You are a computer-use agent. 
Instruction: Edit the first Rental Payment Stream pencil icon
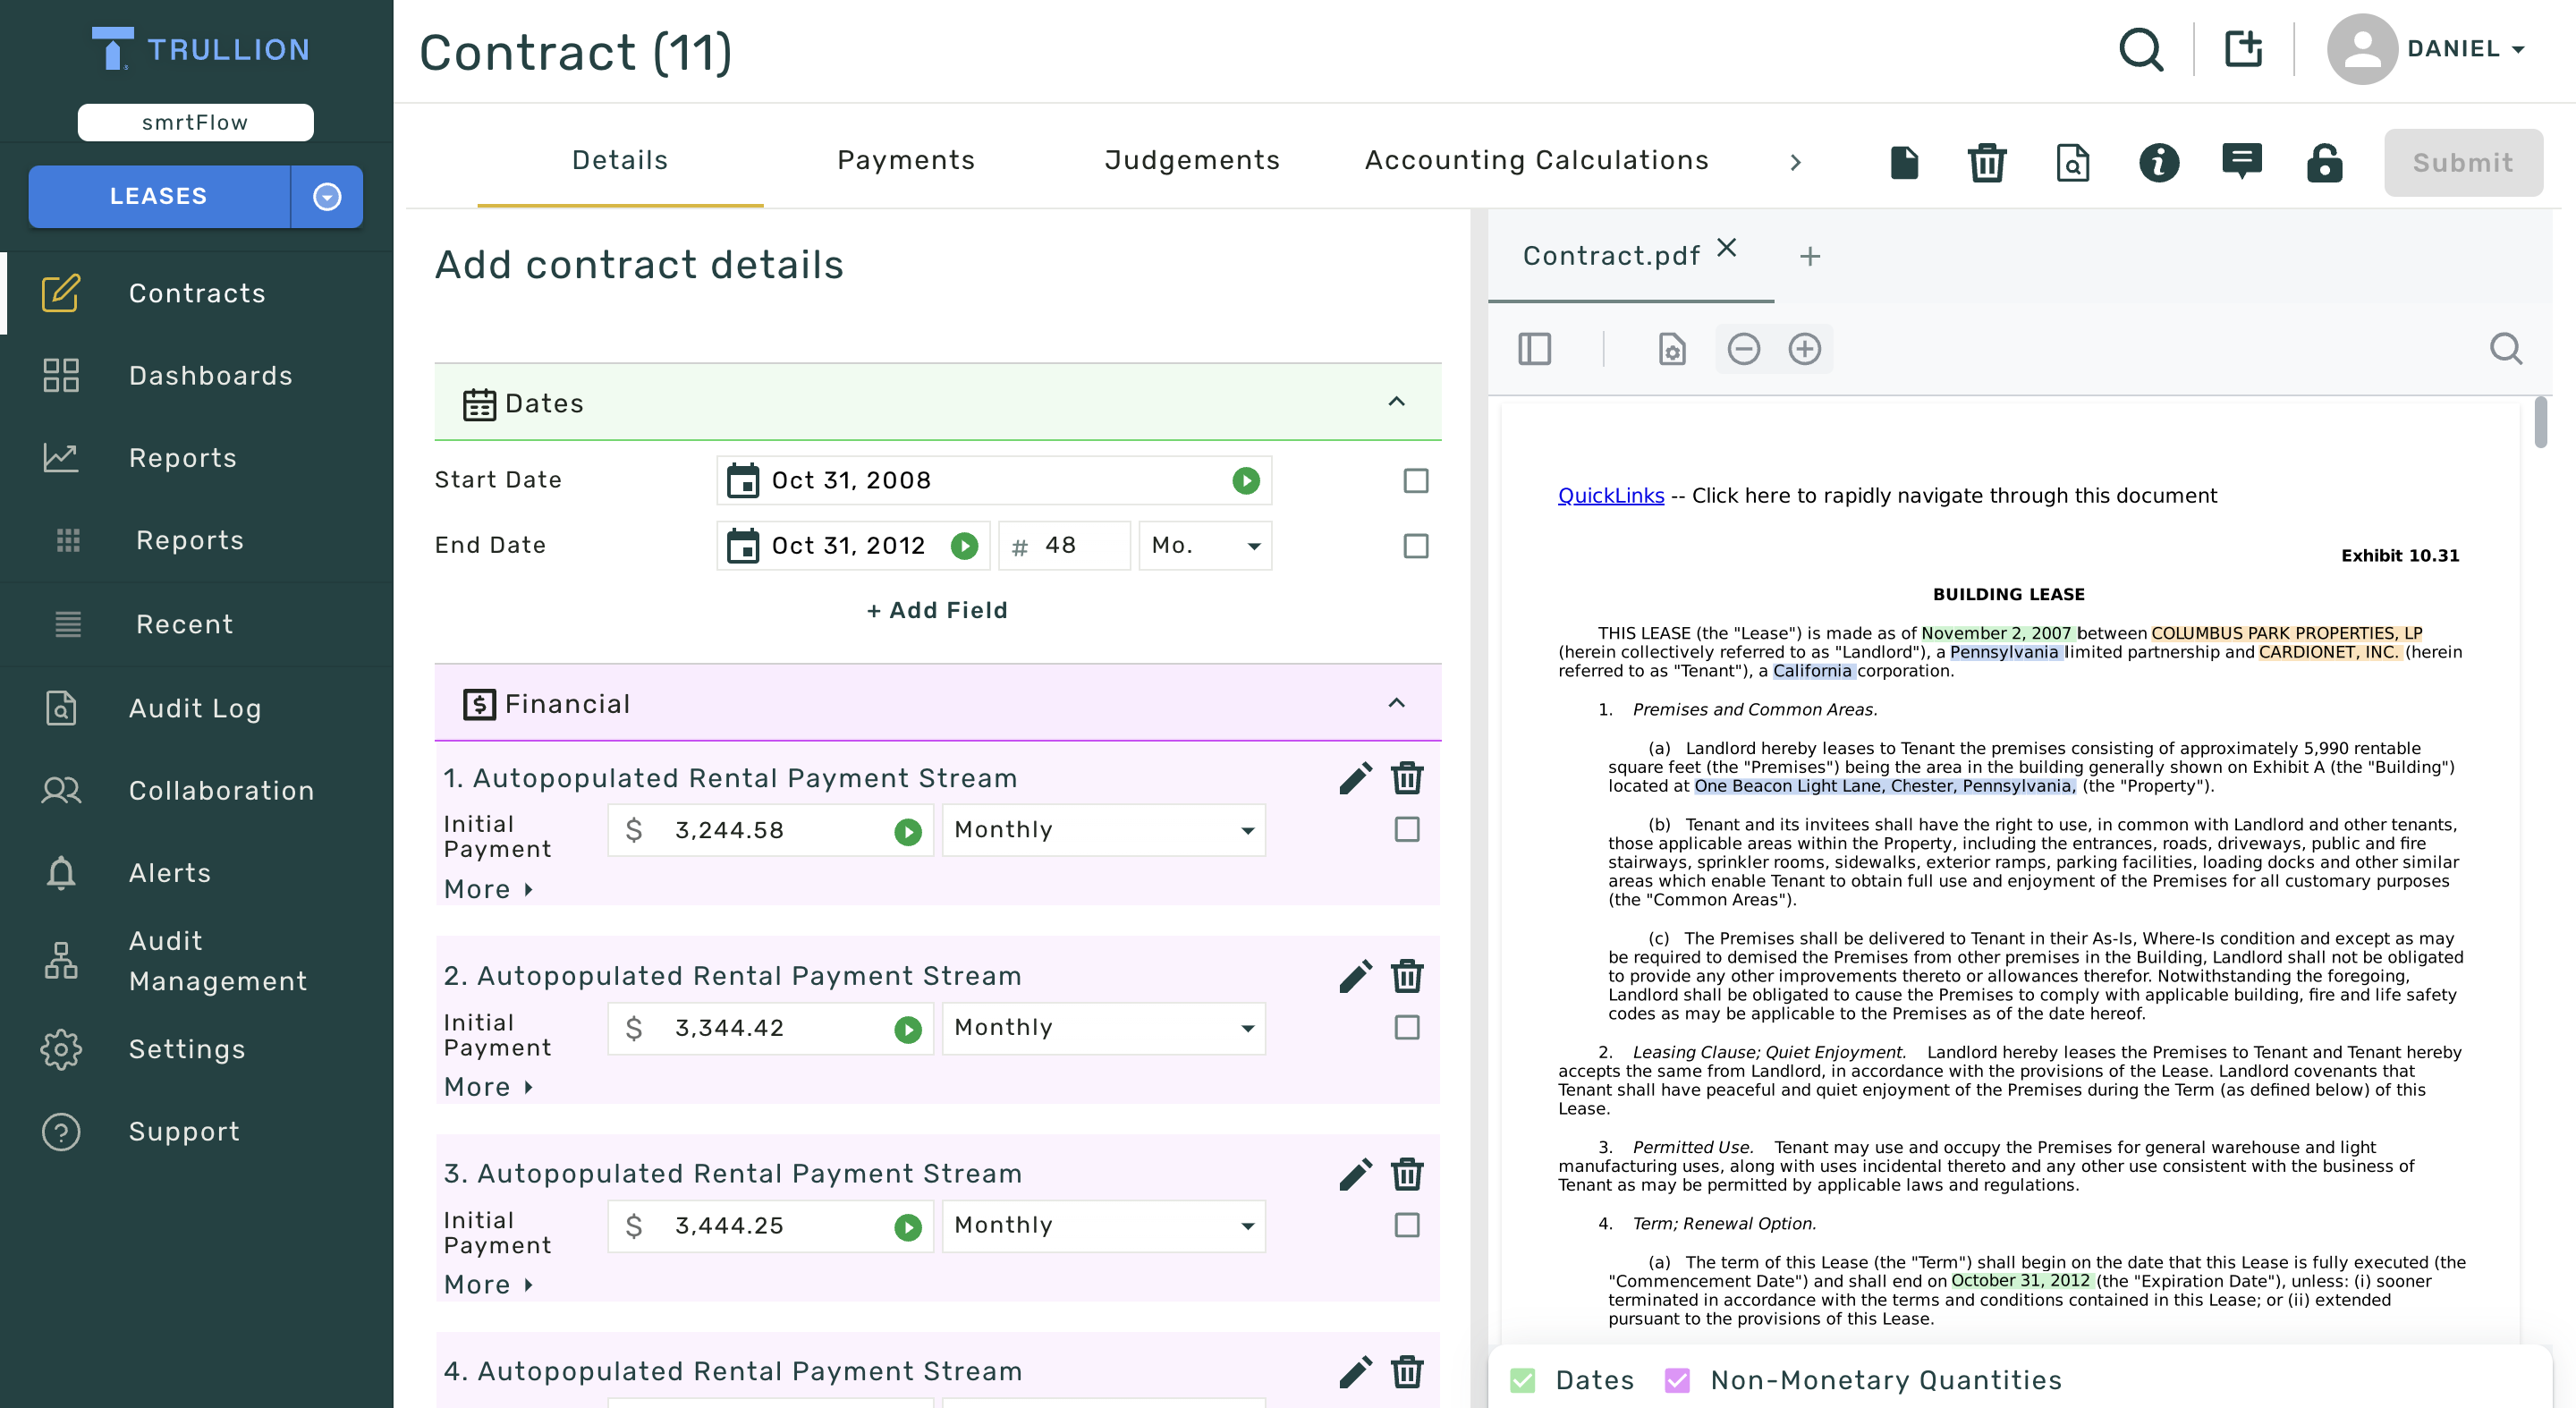(x=1356, y=777)
